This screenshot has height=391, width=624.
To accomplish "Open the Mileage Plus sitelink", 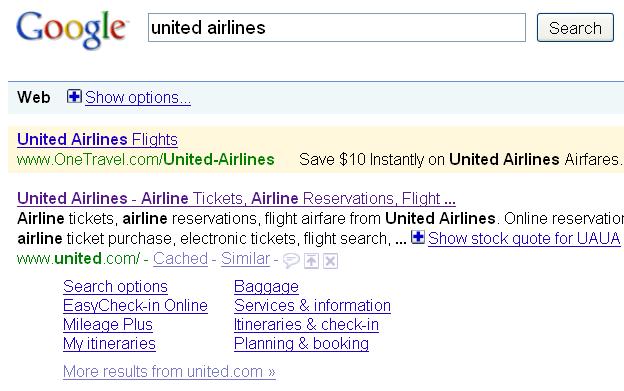I will click(108, 325).
